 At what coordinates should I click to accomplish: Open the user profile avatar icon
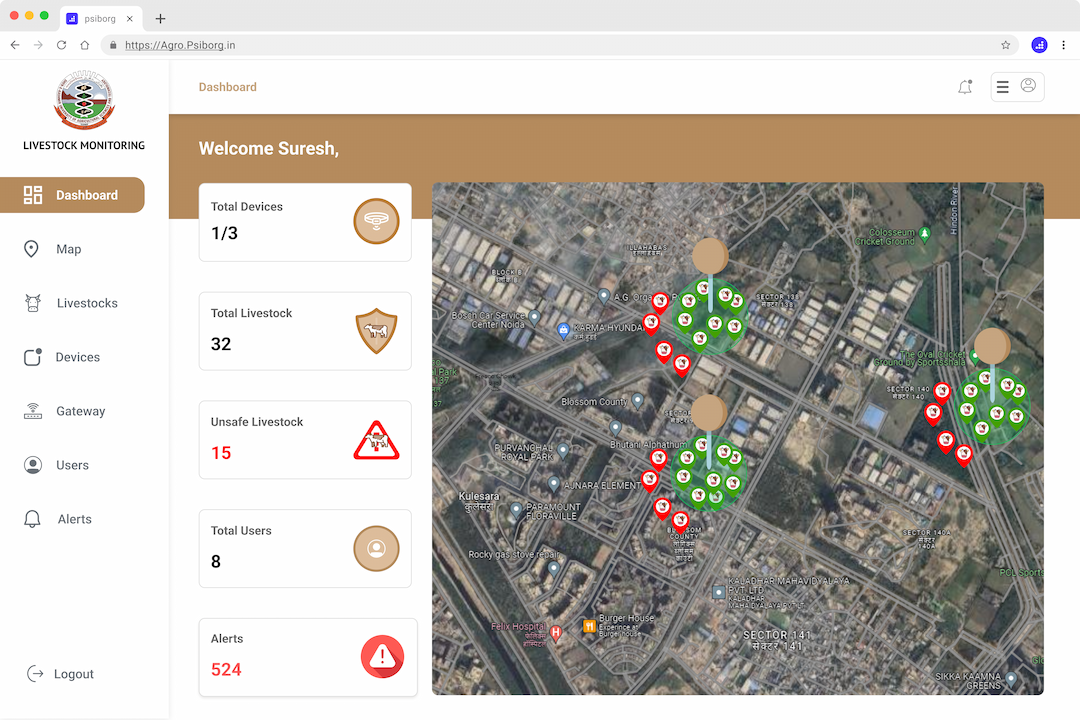coord(1028,85)
